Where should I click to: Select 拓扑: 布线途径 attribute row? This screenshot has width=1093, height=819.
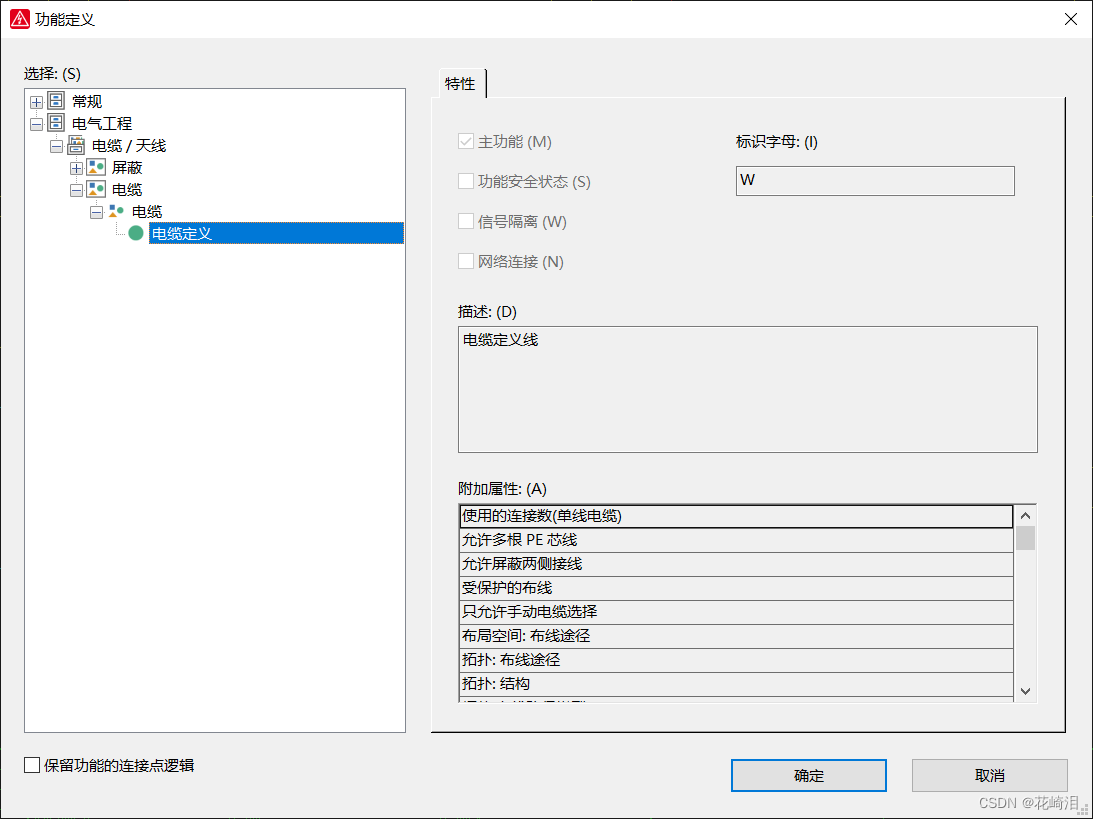[736, 660]
